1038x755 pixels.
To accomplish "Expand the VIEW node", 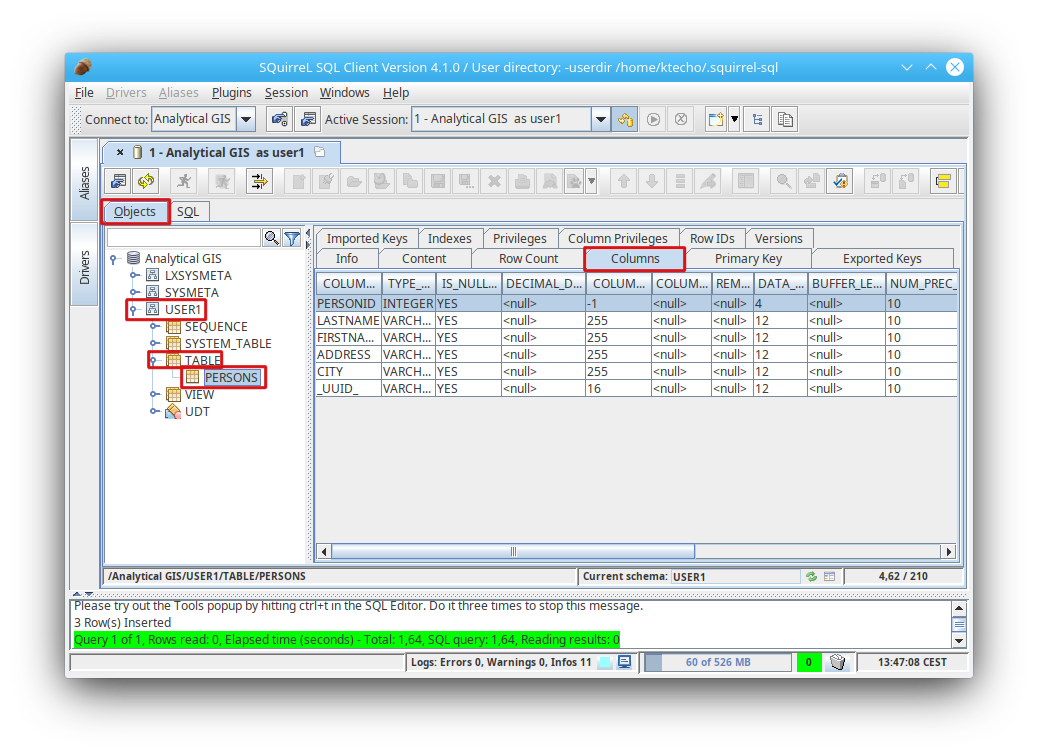I will [x=154, y=394].
